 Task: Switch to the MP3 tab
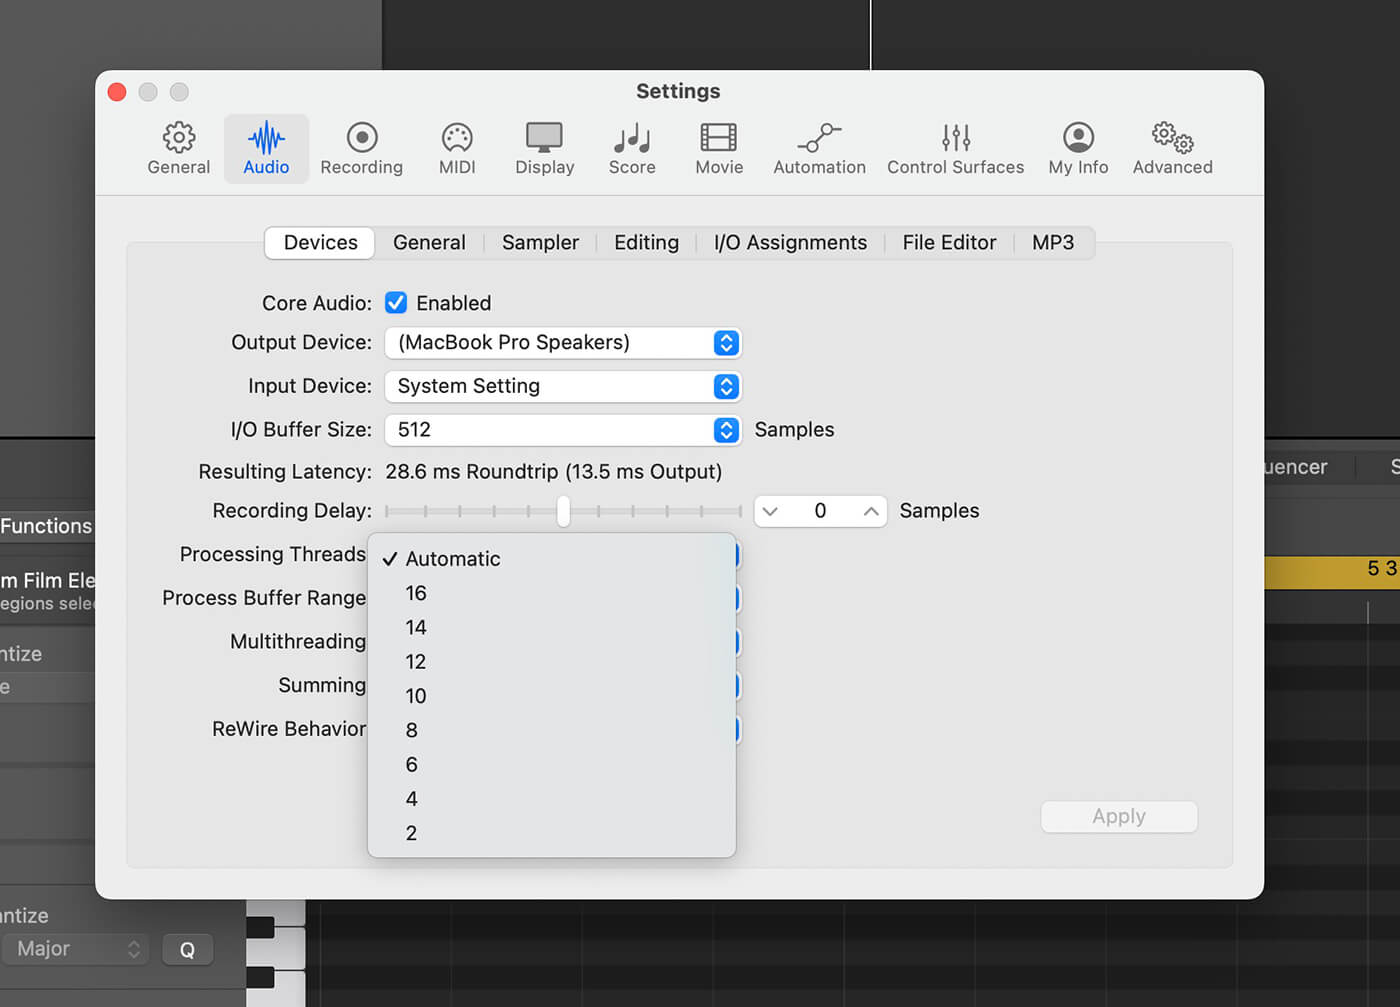(1053, 243)
